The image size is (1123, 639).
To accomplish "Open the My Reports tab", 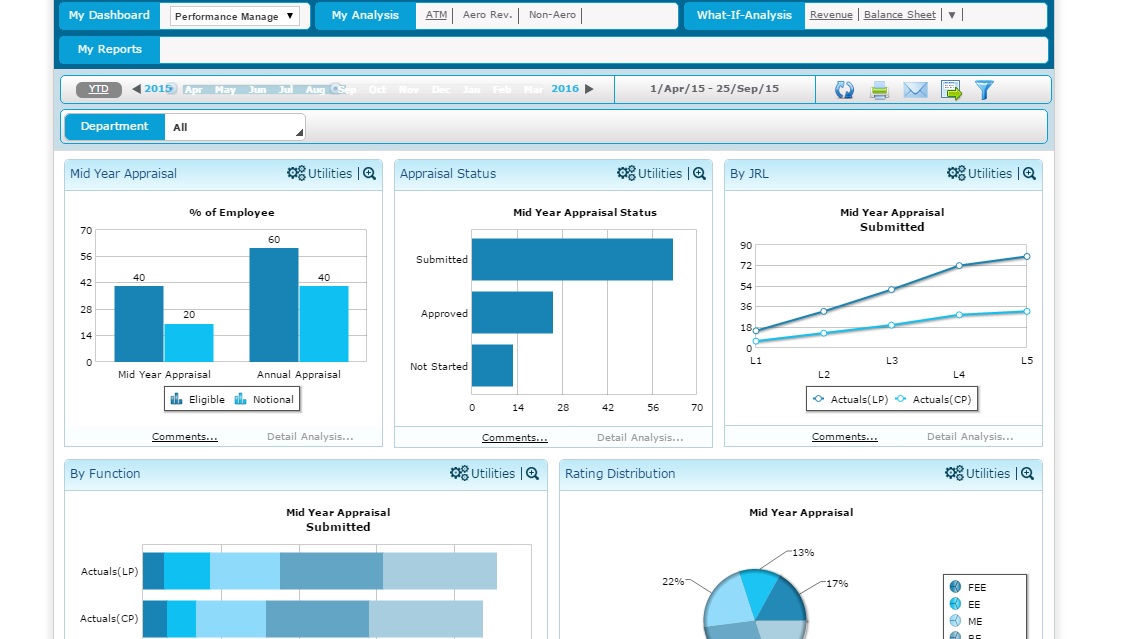I will coord(110,49).
